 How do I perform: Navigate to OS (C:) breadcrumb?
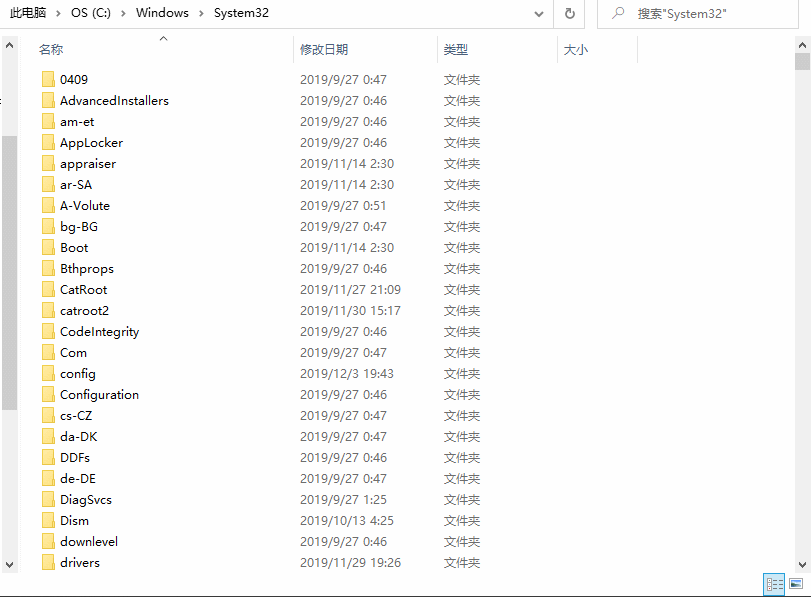tap(91, 13)
